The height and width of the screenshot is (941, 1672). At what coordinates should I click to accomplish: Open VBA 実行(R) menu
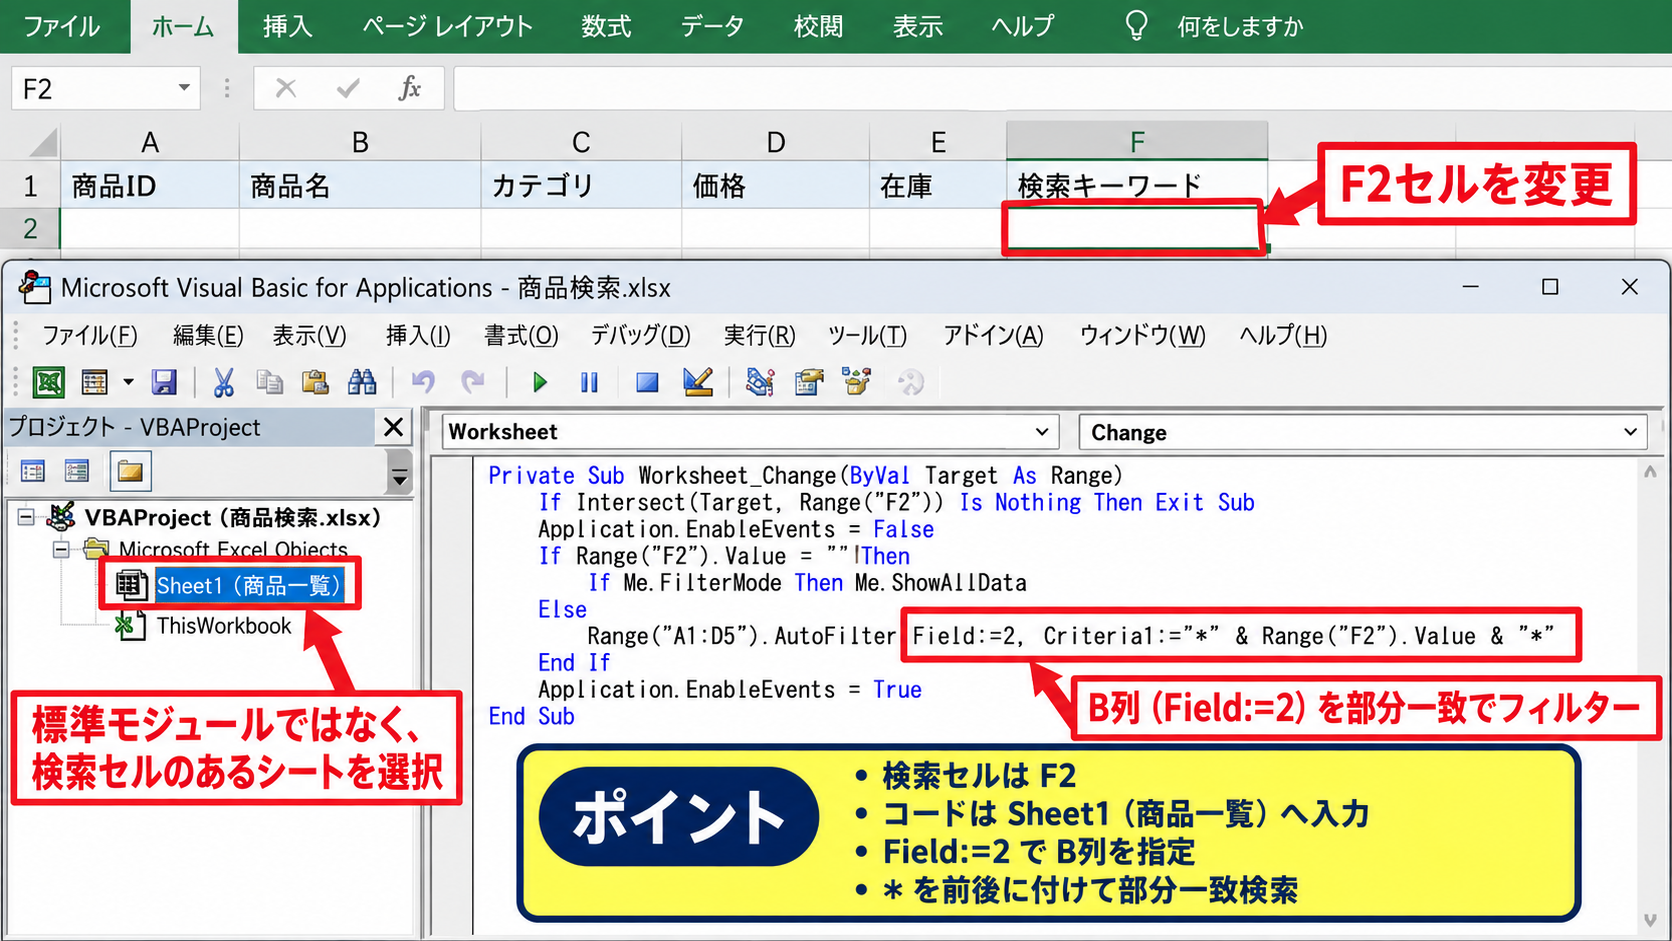coord(759,335)
